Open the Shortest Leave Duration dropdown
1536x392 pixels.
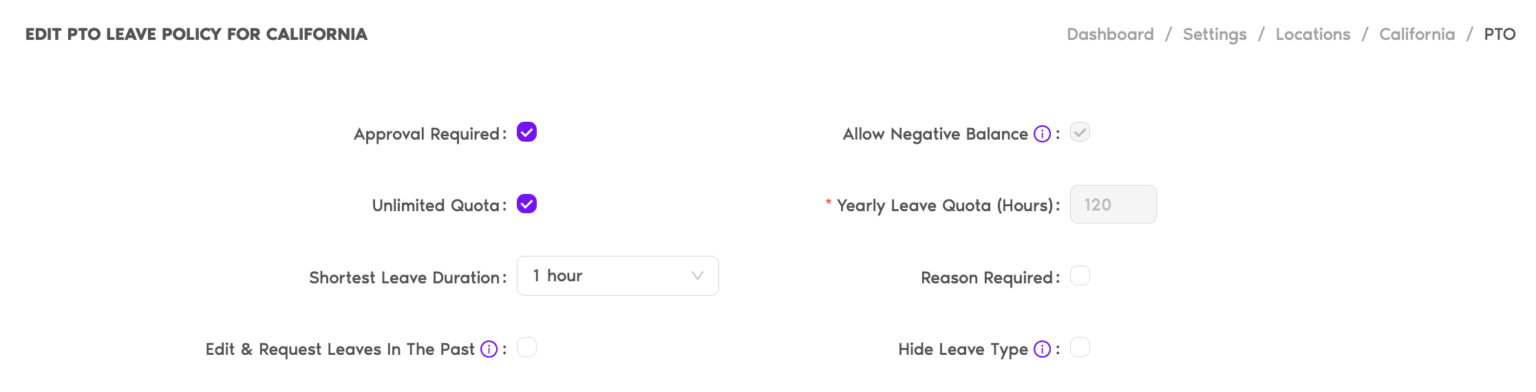[617, 276]
